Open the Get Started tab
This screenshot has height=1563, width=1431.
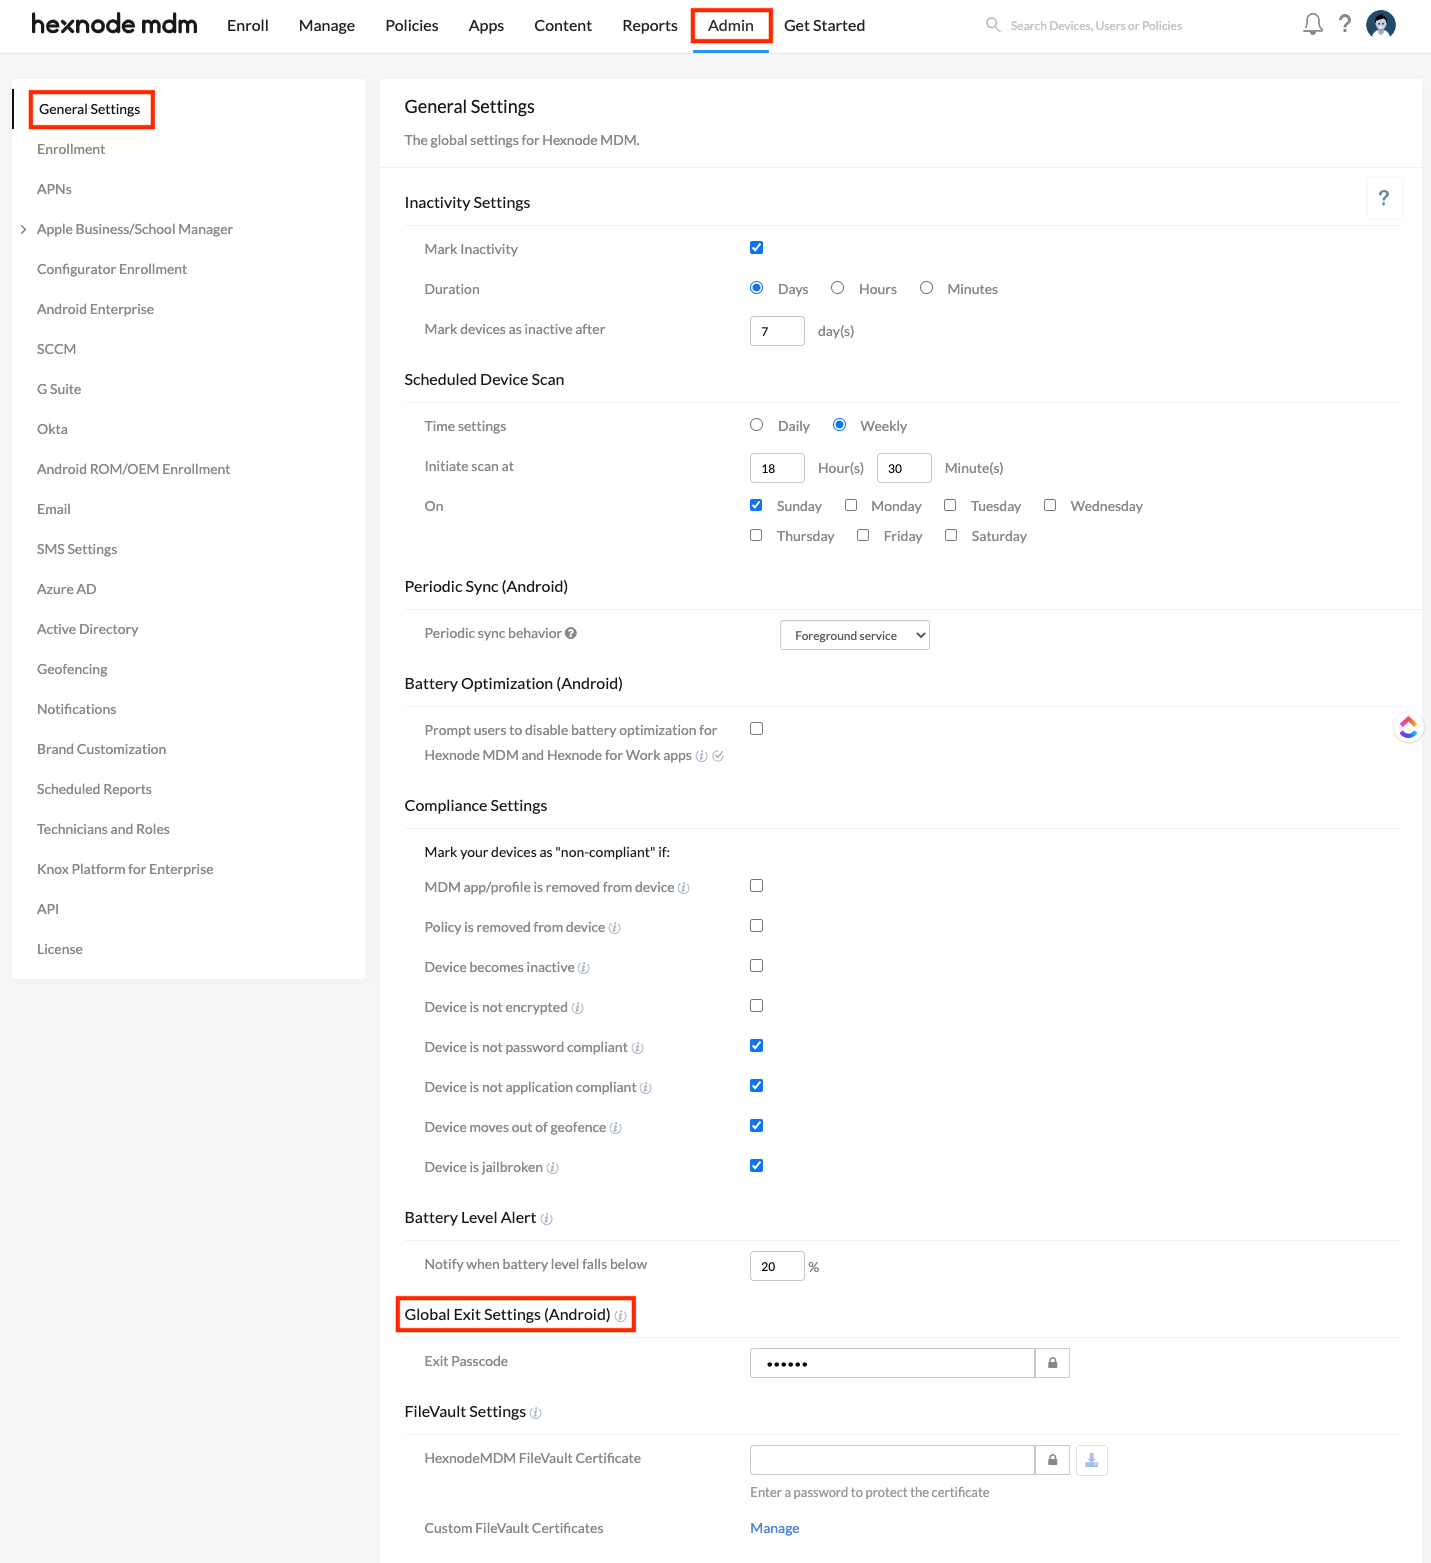[x=824, y=25]
